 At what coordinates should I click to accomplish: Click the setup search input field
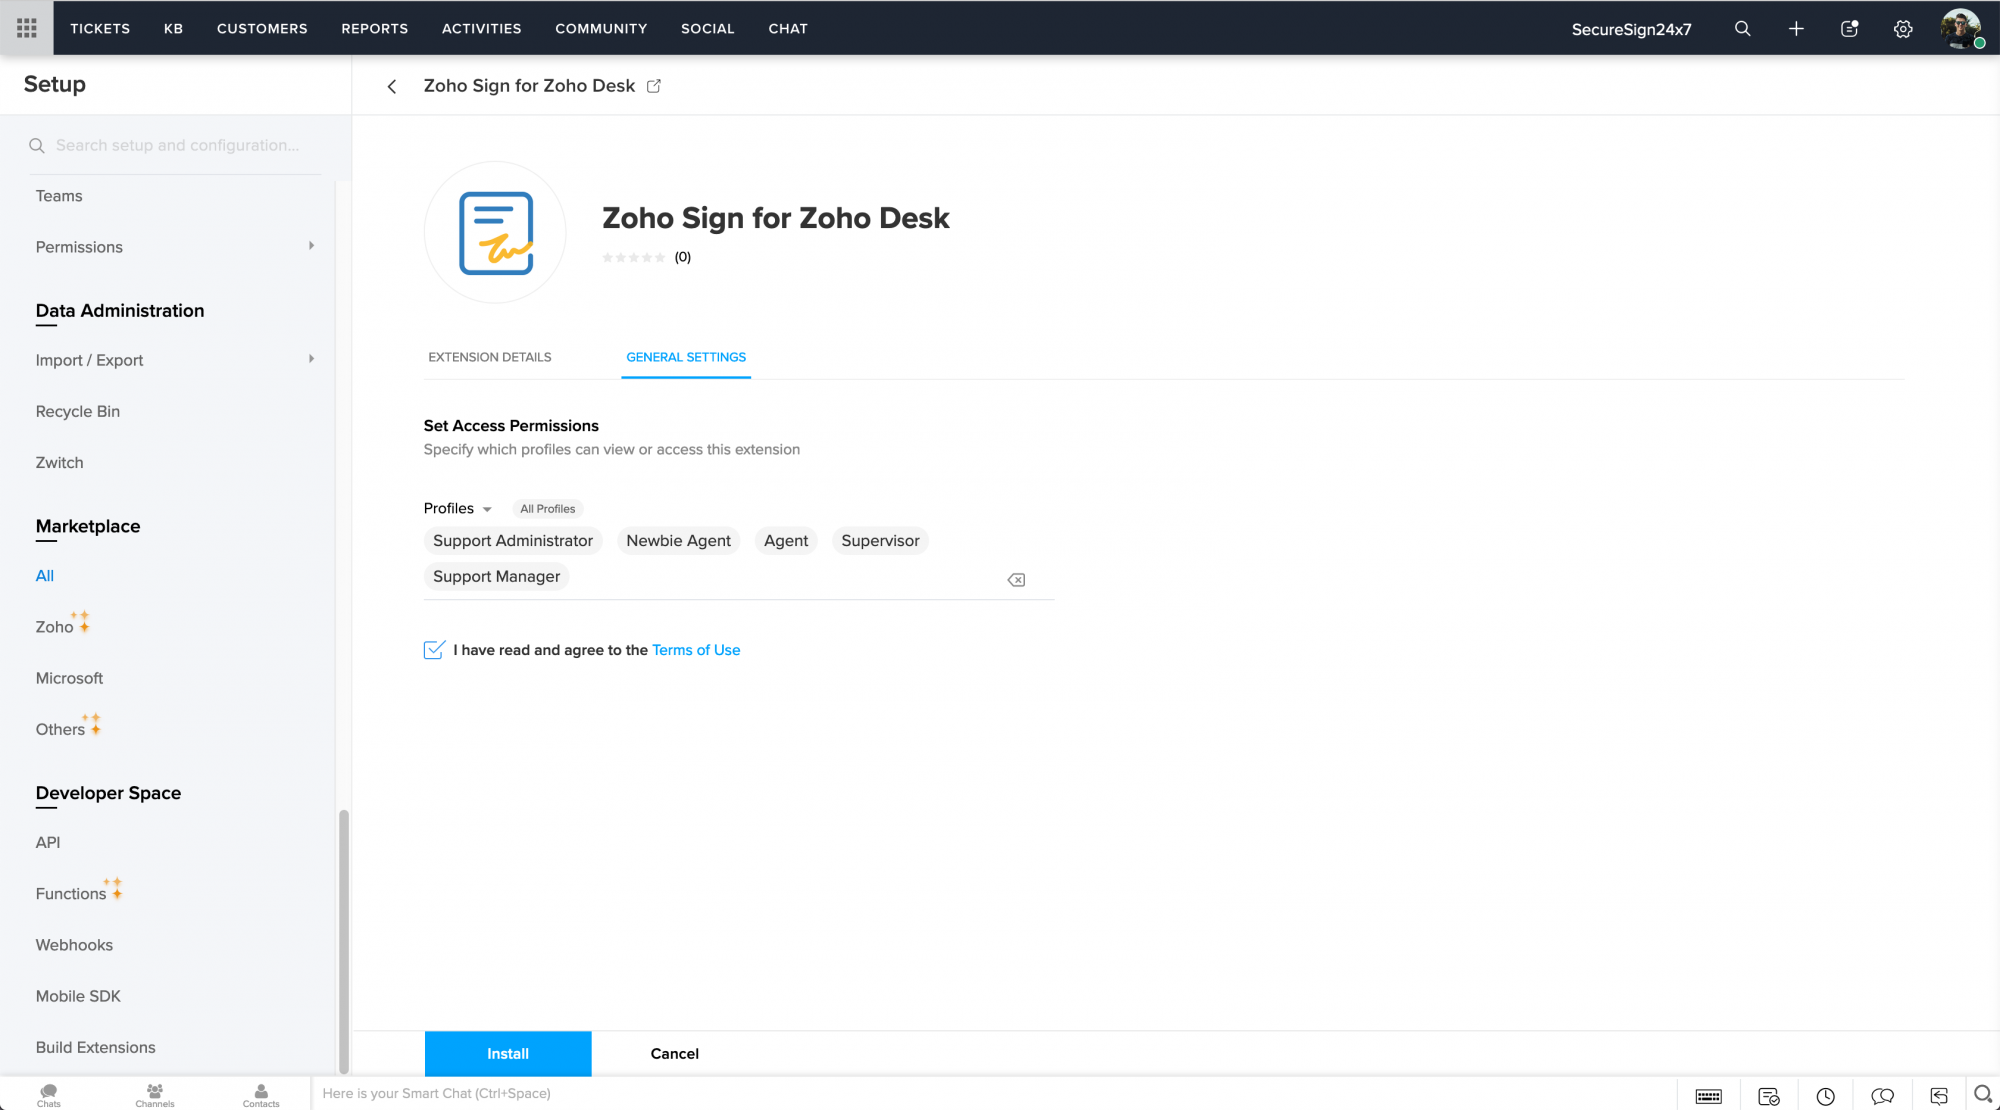(x=177, y=145)
